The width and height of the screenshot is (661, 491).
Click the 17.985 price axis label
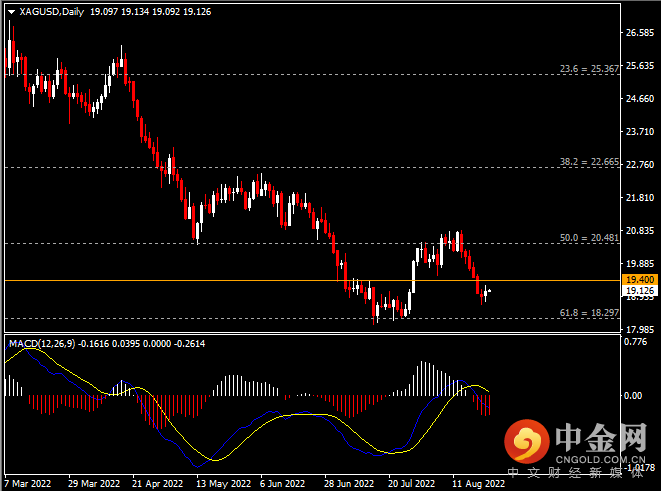coord(640,330)
